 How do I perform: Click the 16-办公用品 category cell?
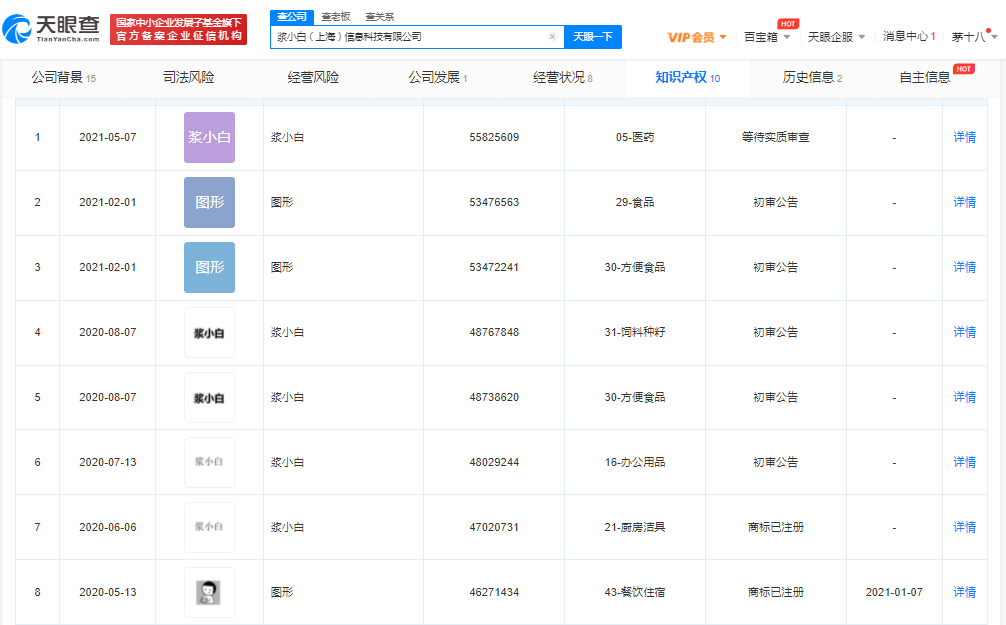coord(635,462)
